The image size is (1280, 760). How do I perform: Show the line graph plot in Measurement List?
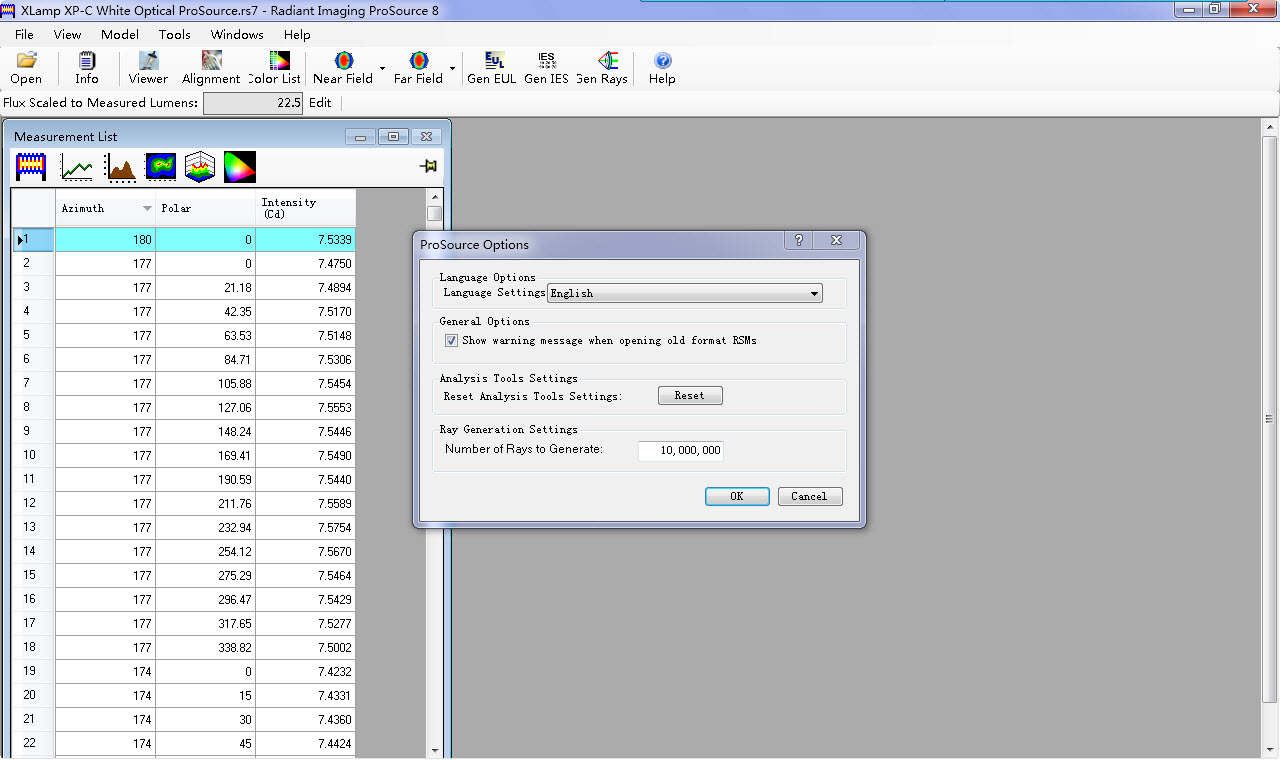[x=77, y=167]
